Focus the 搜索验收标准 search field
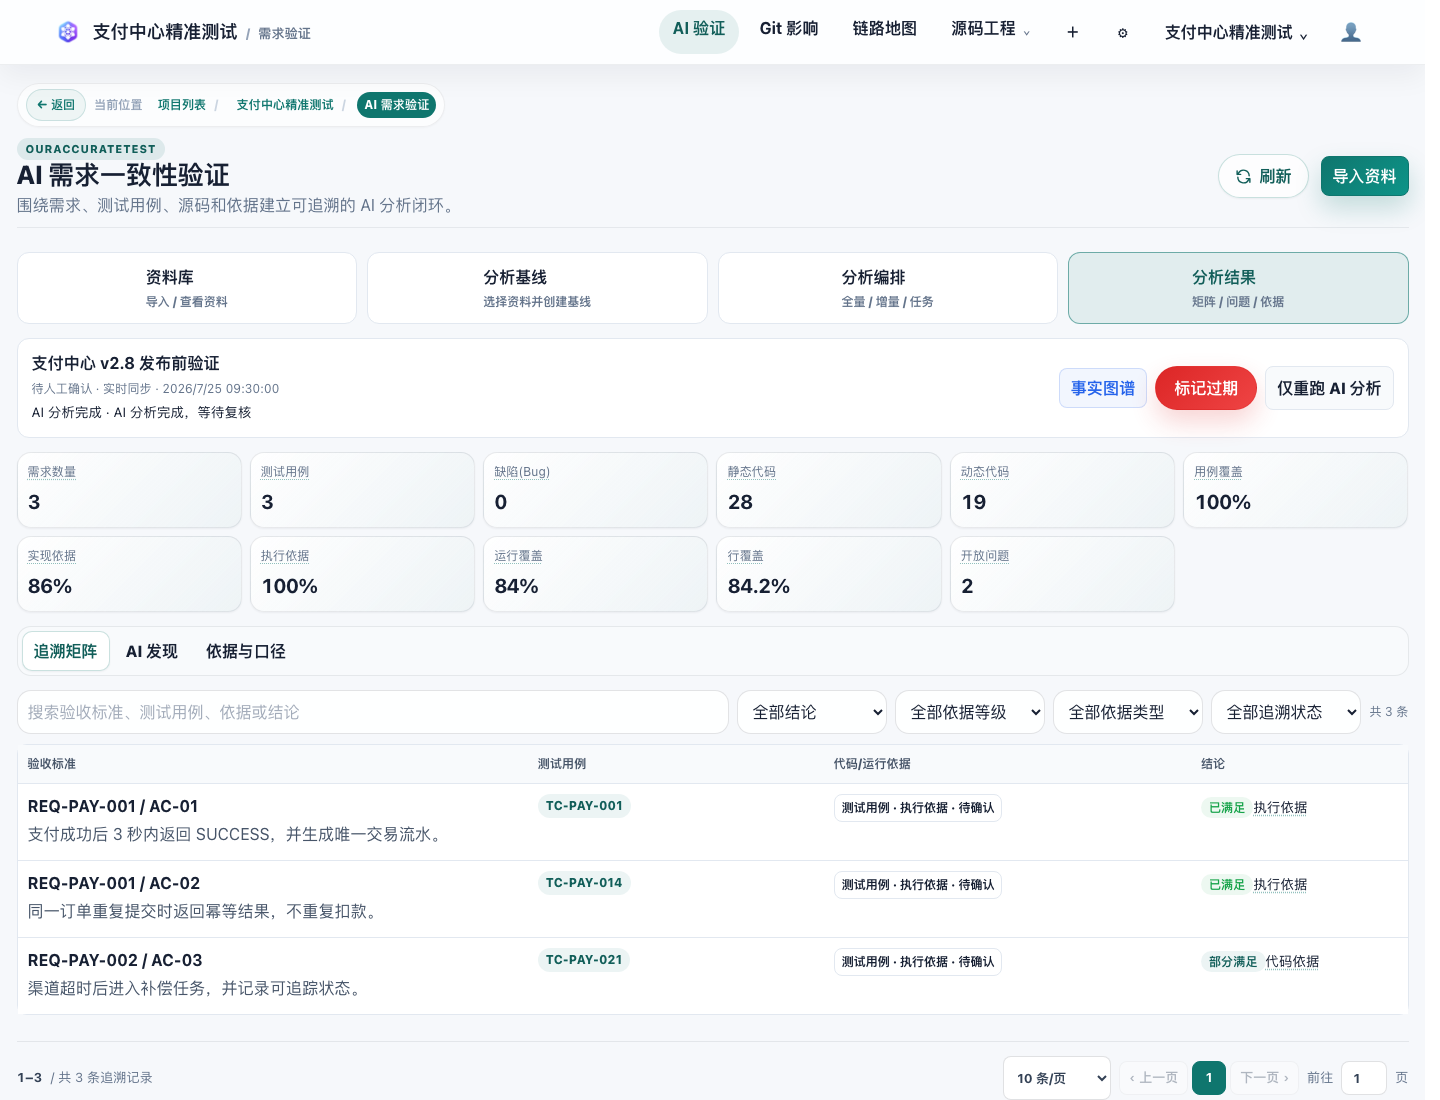Viewport: 1440px width, 1100px height. click(x=373, y=712)
